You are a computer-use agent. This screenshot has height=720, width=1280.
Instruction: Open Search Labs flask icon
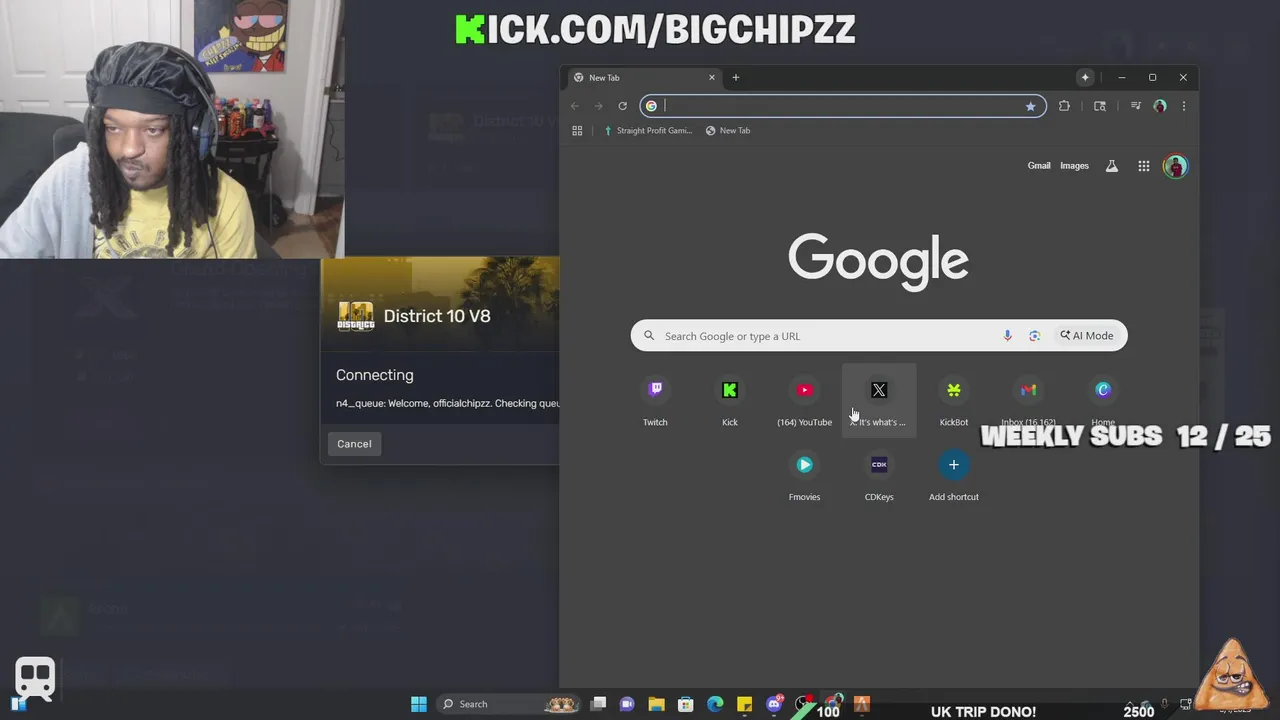tap(1111, 166)
